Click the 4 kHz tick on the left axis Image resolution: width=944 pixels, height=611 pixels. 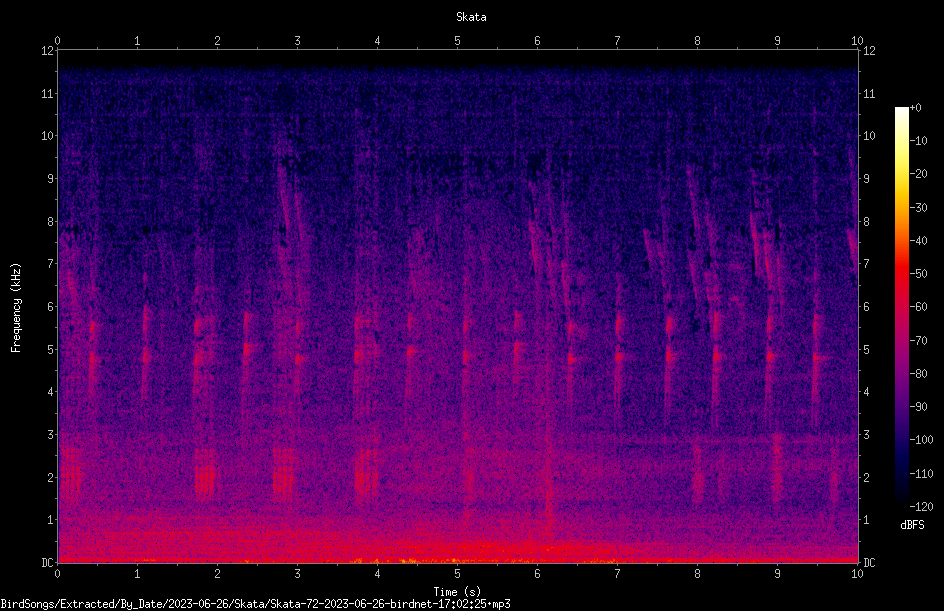click(51, 392)
